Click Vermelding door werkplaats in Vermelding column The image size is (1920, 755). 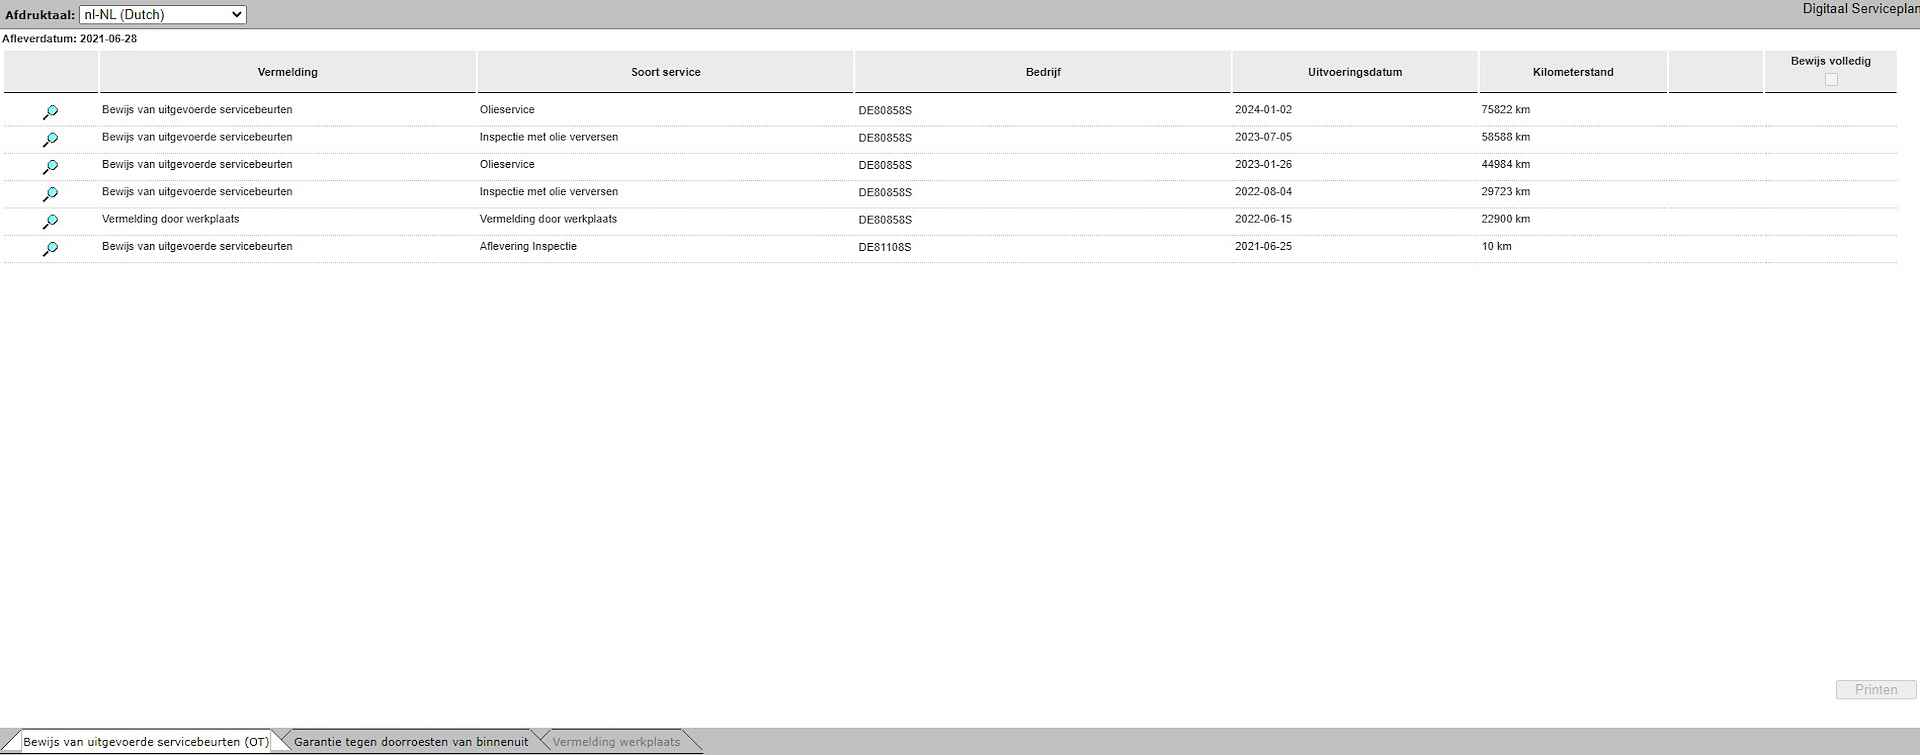coord(171,219)
